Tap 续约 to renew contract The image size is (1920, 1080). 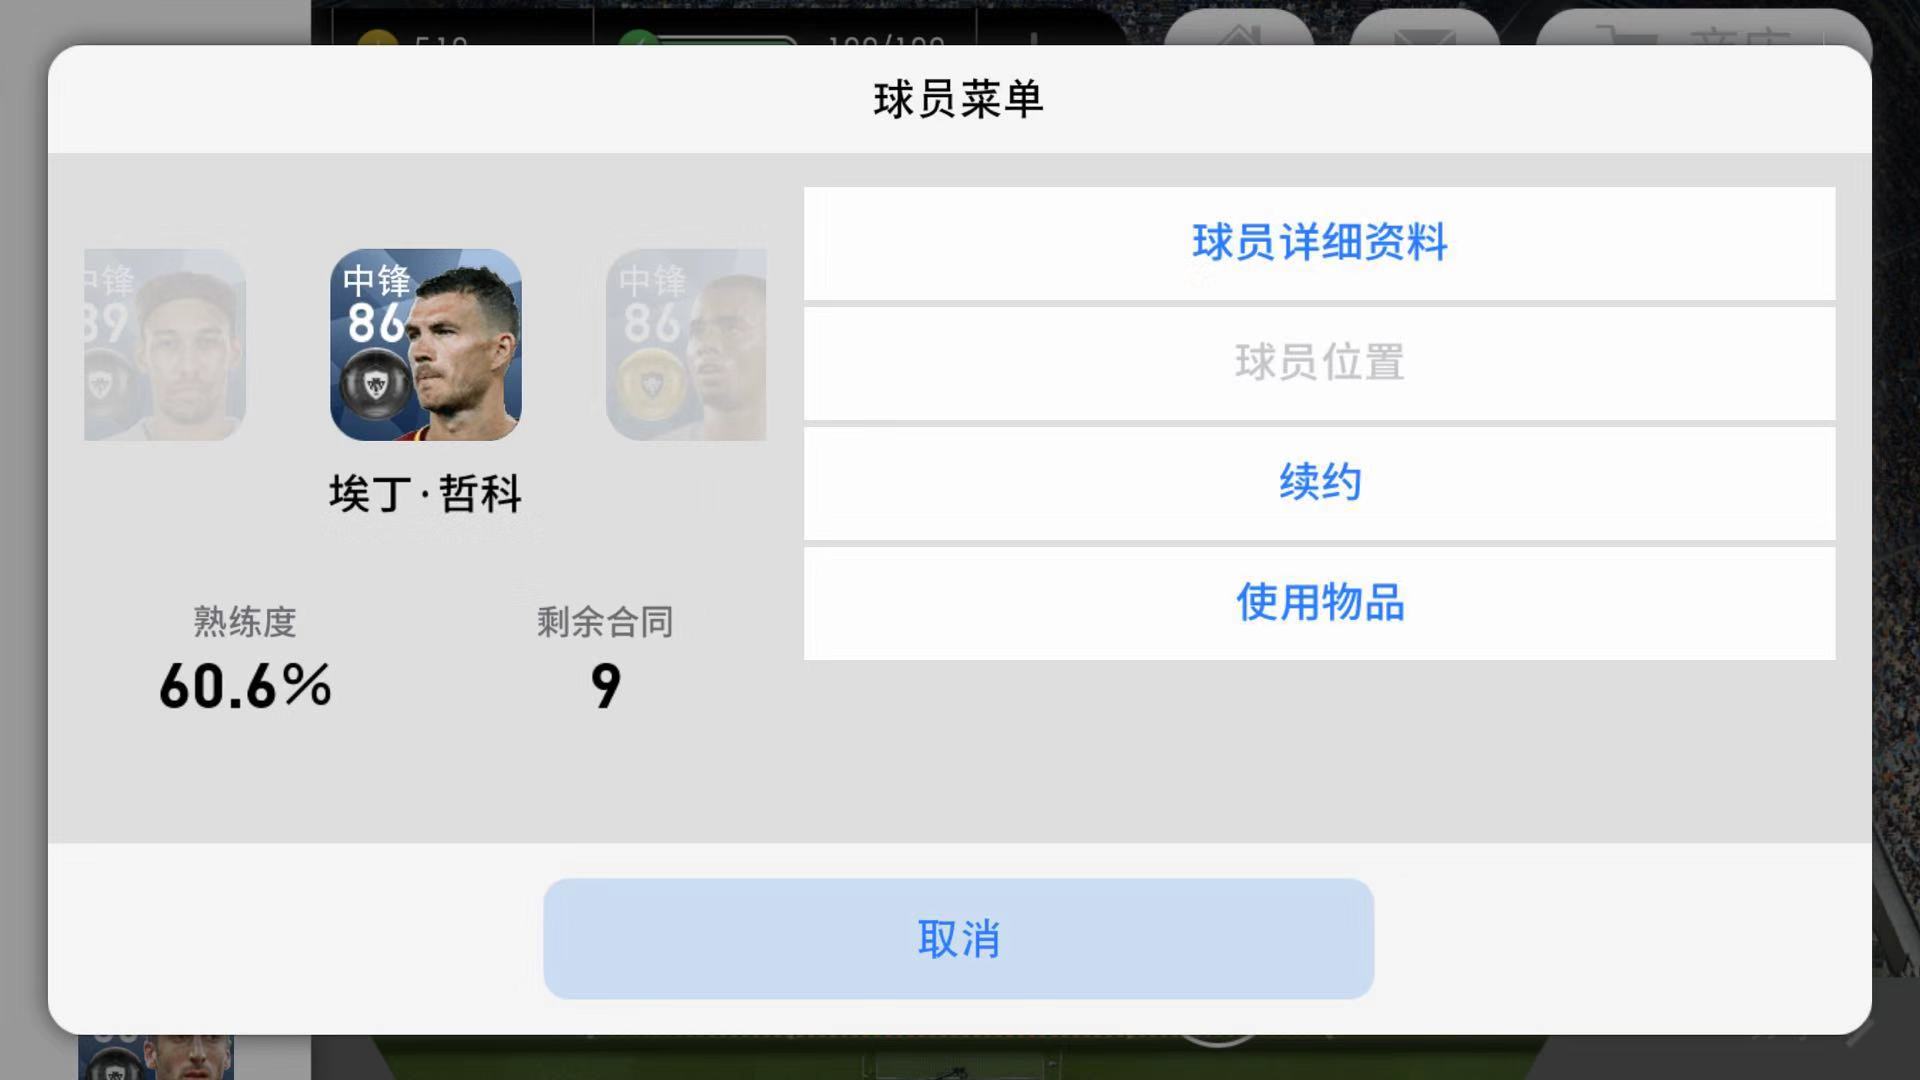1319,483
